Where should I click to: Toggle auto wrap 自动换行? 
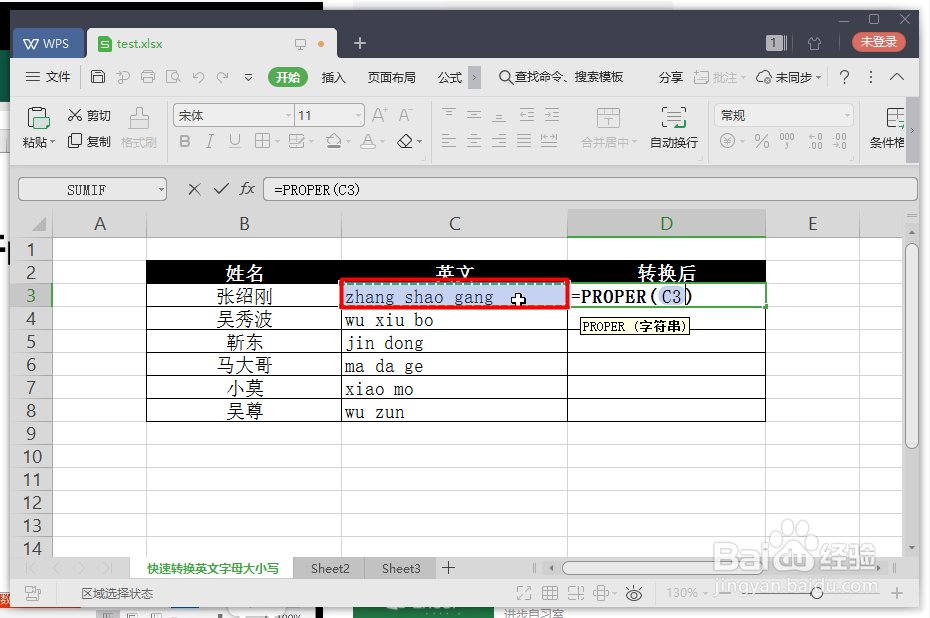click(x=674, y=127)
